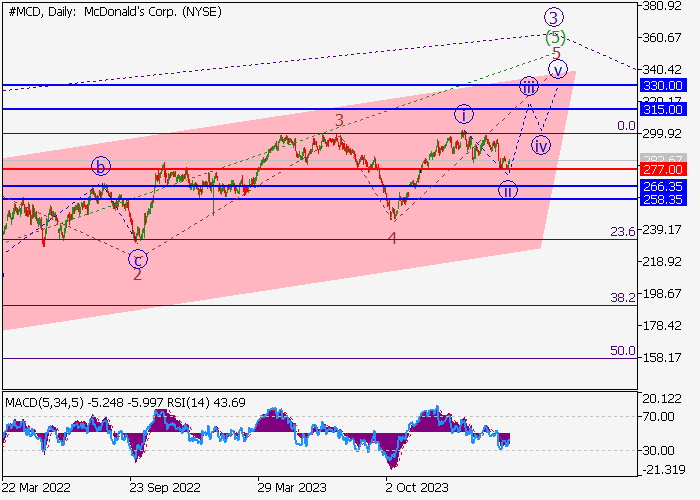Screen dimensions: 700x500
Task: Select the blue circled b wave marker
Action: 101,167
